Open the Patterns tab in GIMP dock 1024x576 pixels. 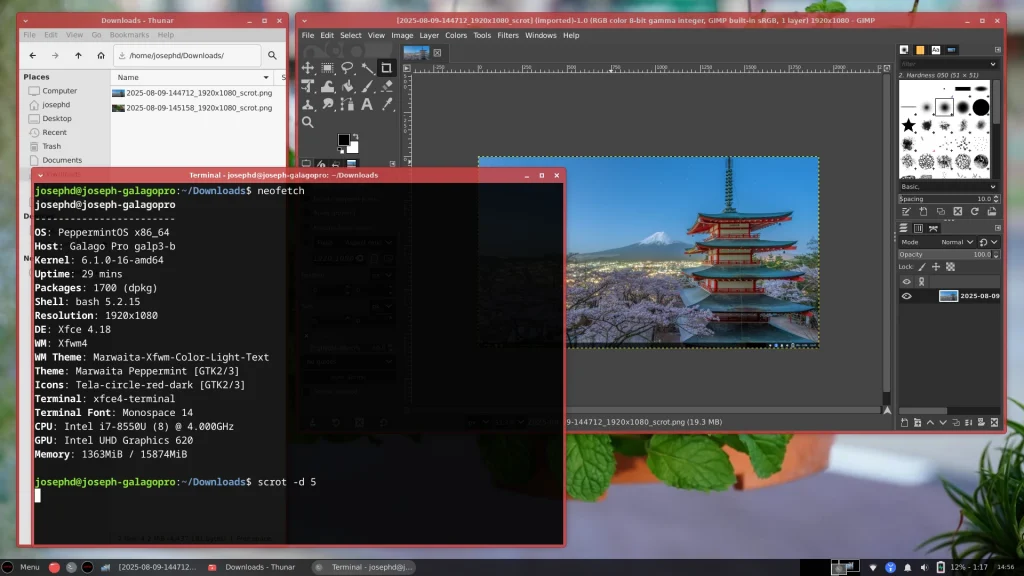pos(920,50)
